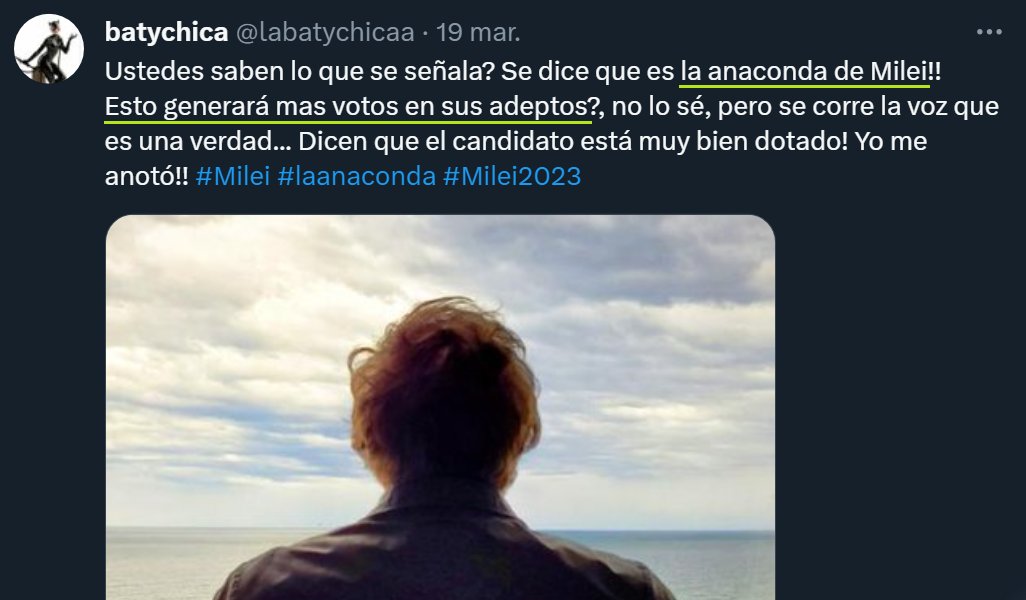Visit the @labatychicaa handle link
Screen dimensions: 1026x600
click(x=325, y=32)
